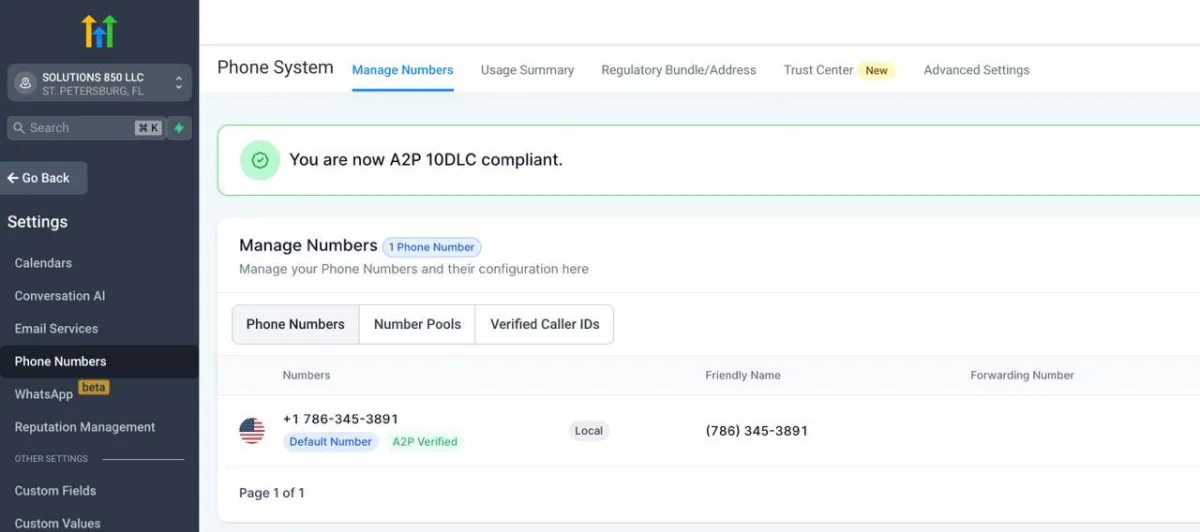The height and width of the screenshot is (532, 1200).
Task: Click the US flag icon beside the number
Action: pos(252,430)
